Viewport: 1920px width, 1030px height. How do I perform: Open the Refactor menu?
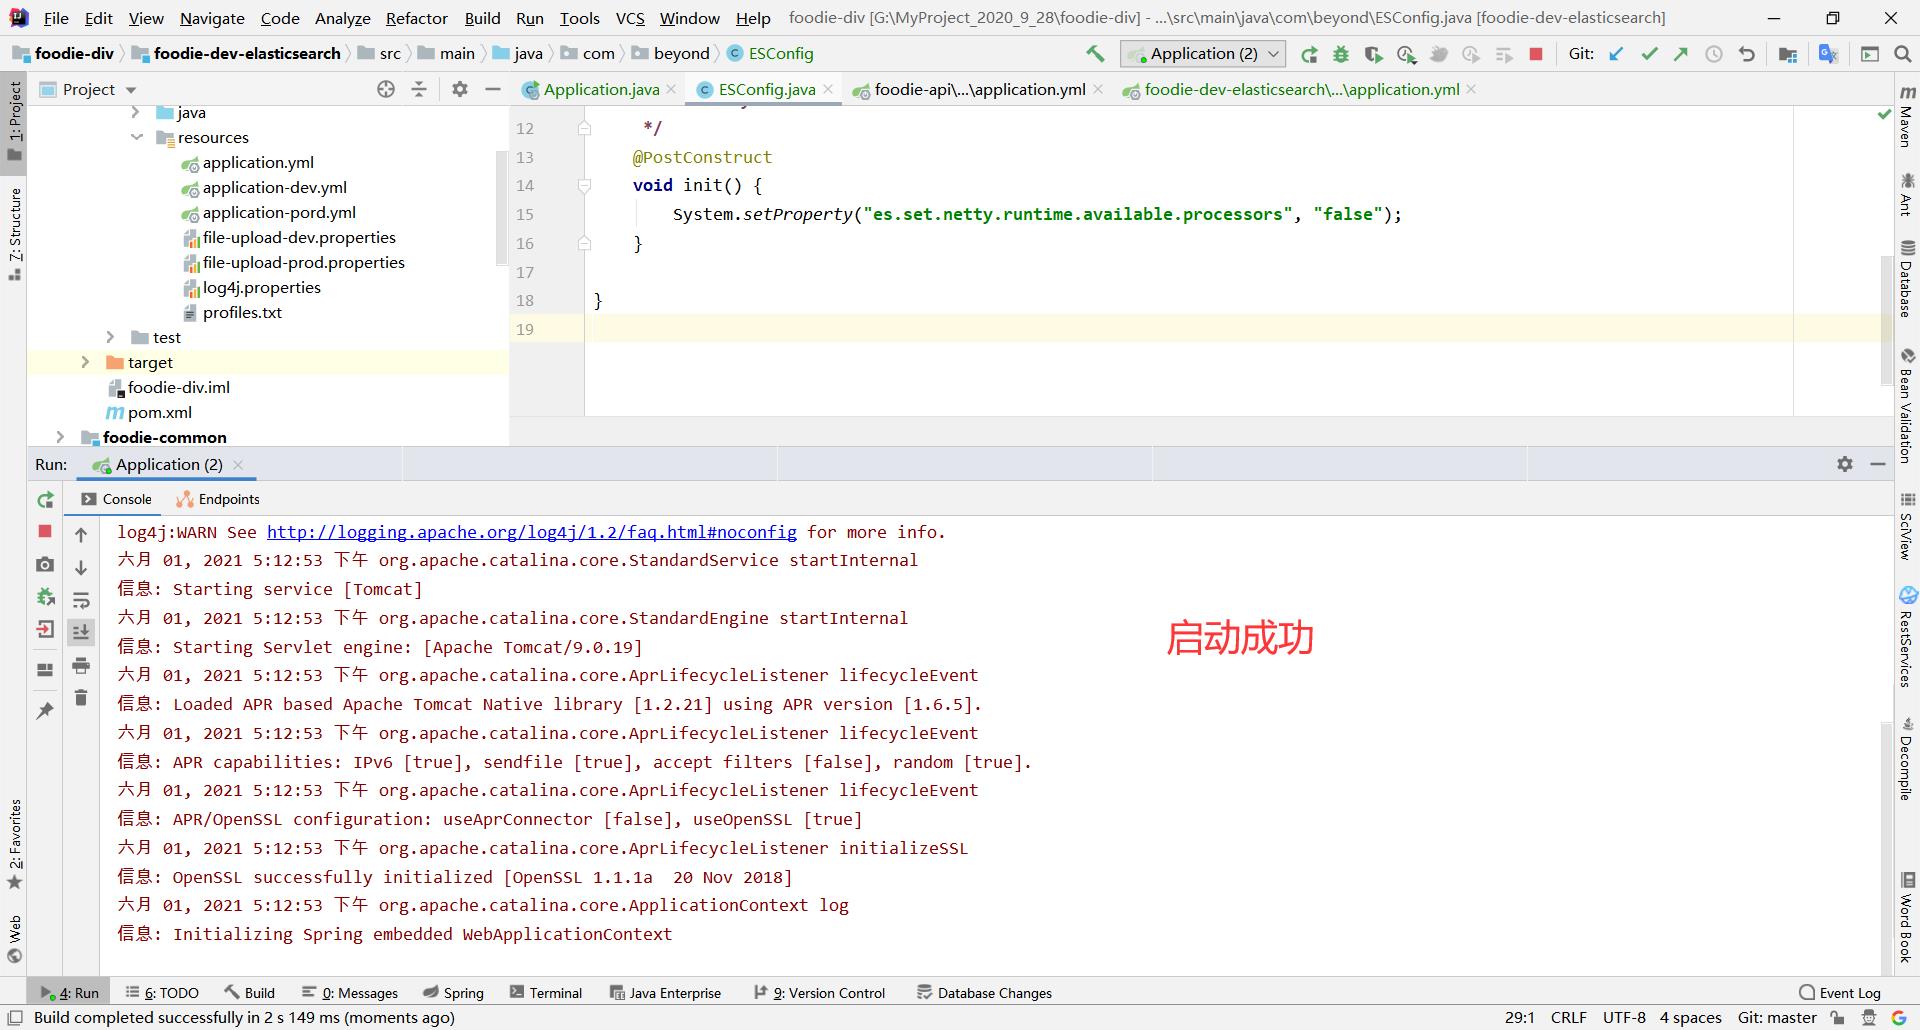pos(416,18)
